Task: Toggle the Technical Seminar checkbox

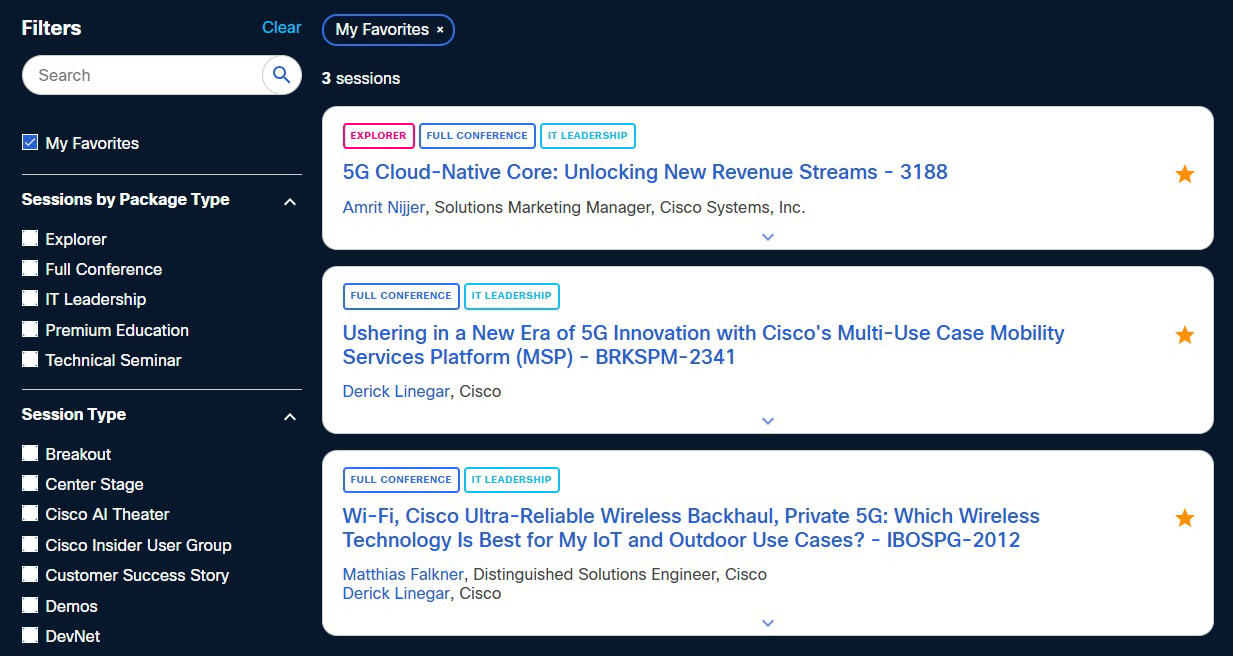Action: [x=30, y=359]
